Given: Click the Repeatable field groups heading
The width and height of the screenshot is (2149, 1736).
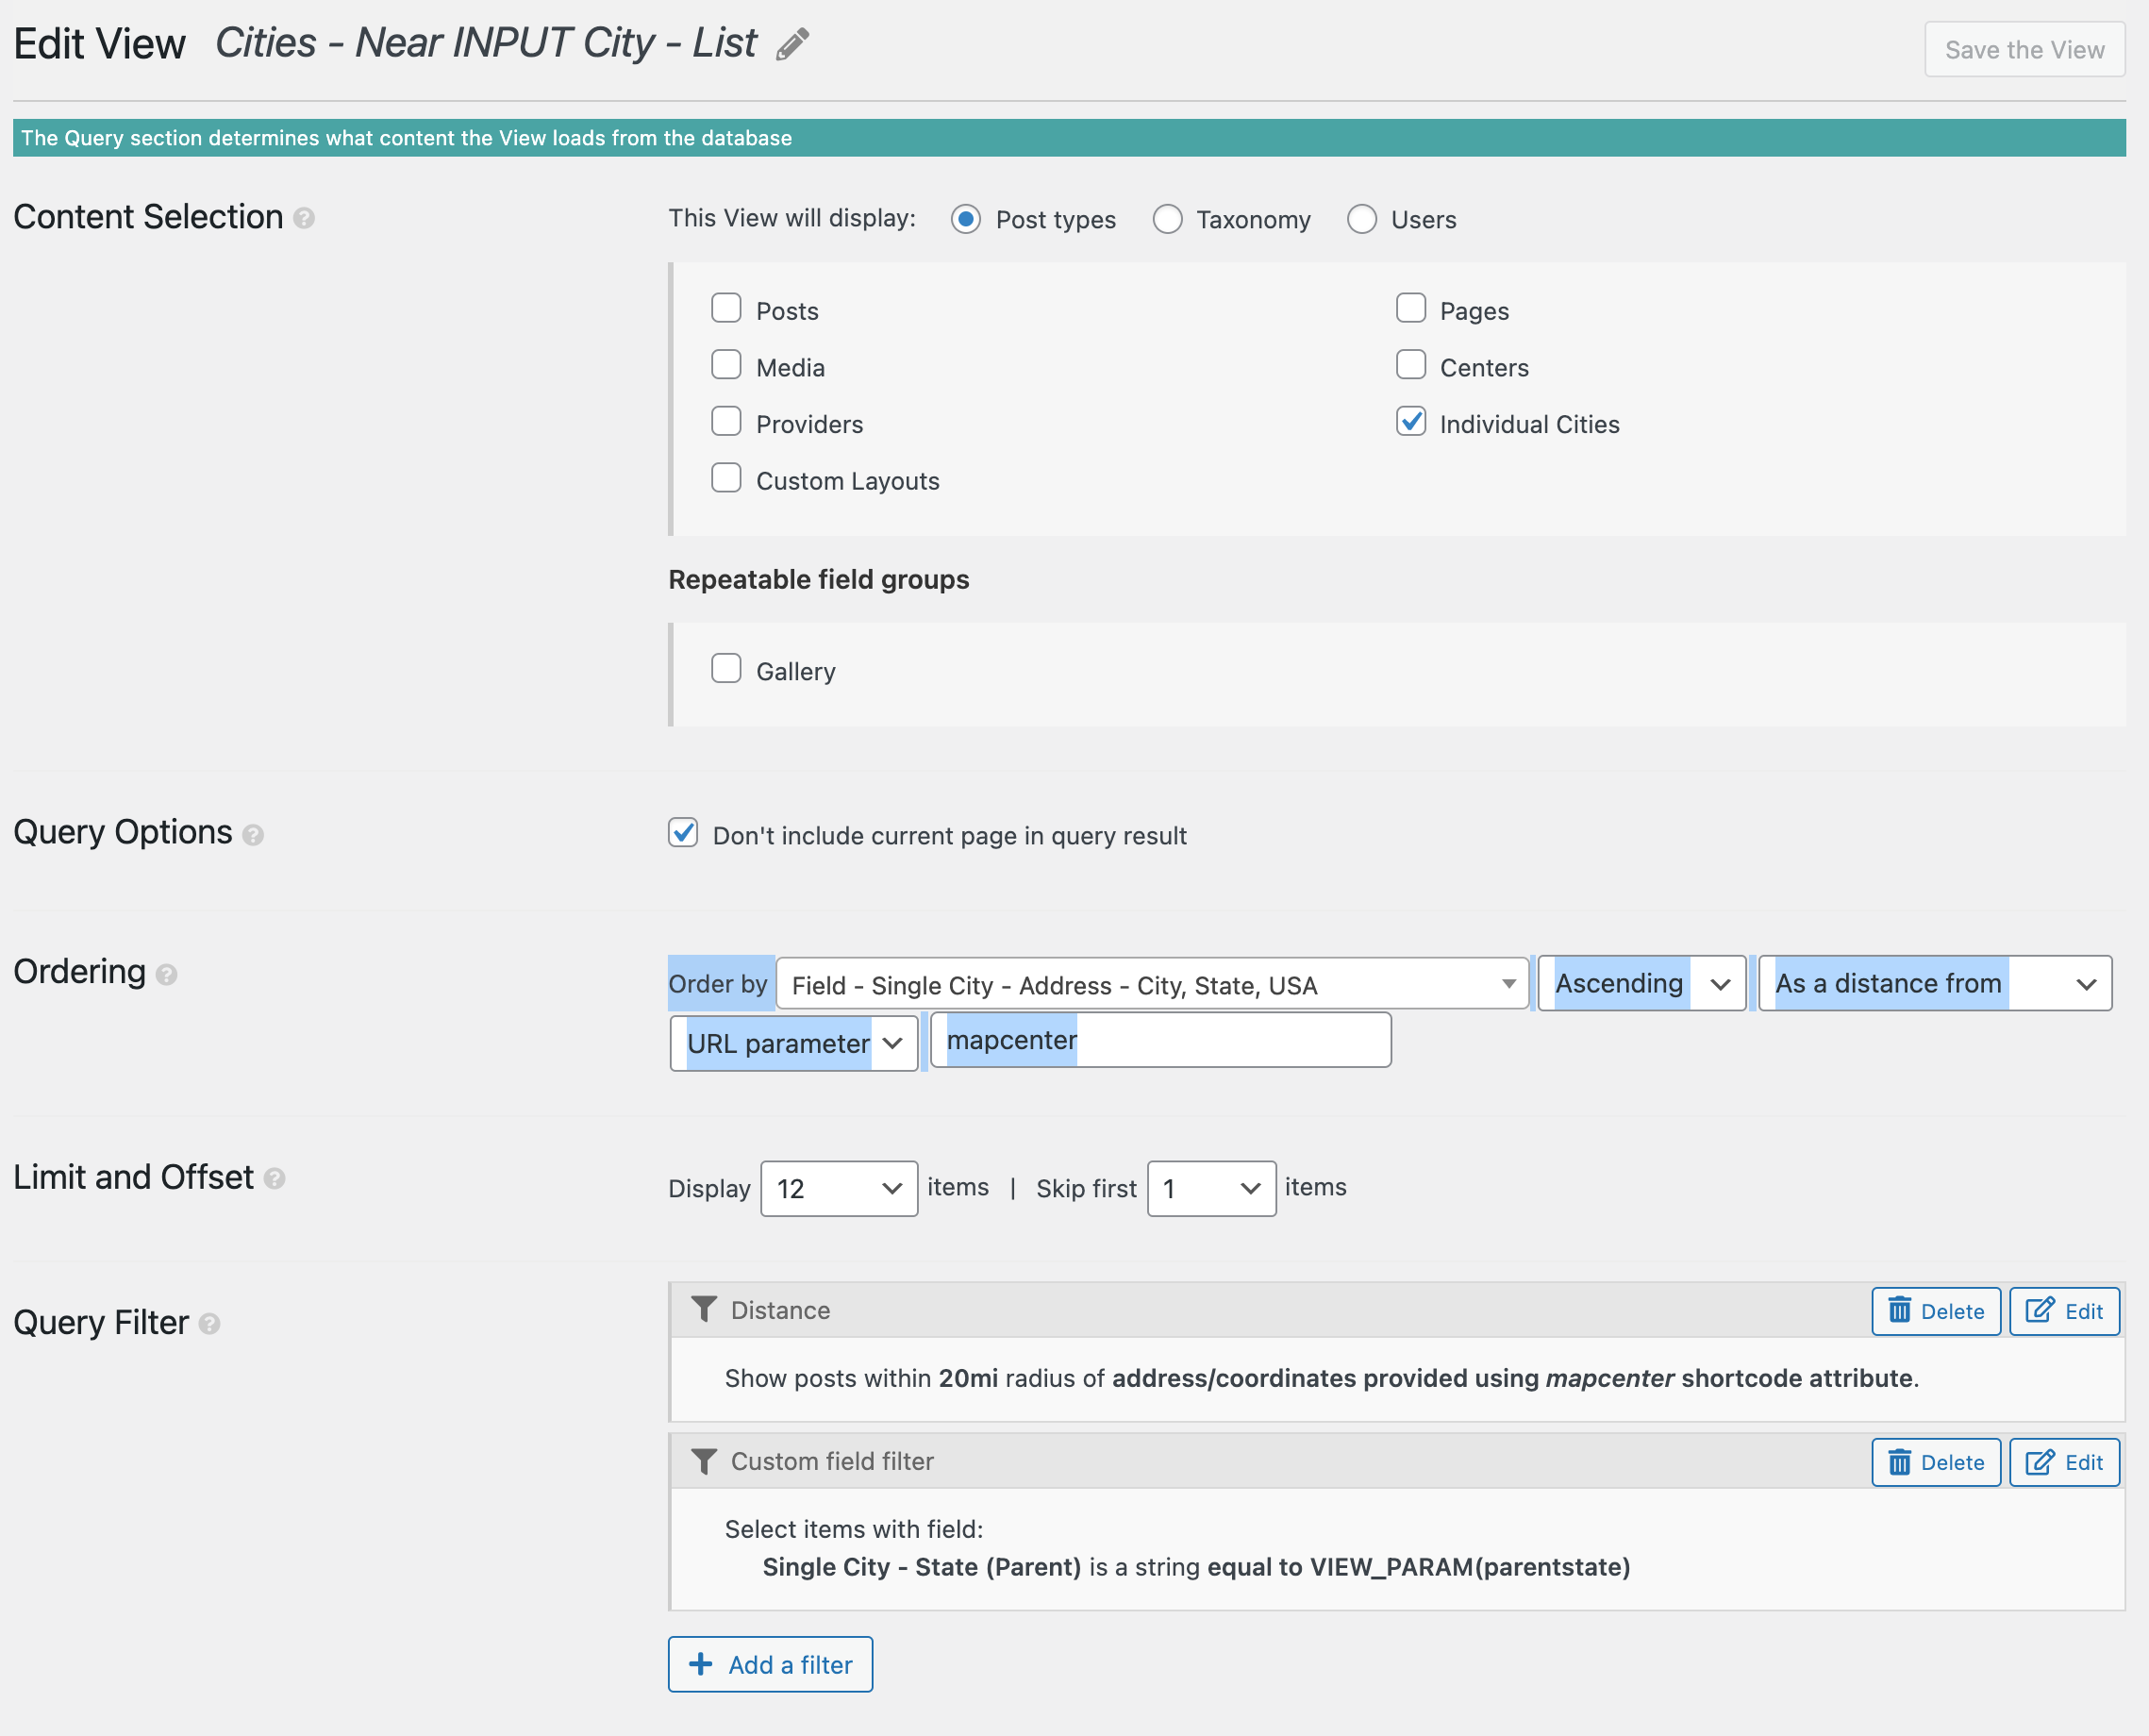Looking at the screenshot, I should 818,580.
